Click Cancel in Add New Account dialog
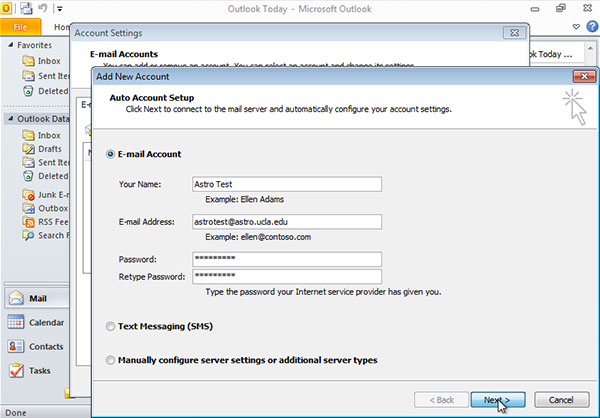This screenshot has height=418, width=600. 561,400
